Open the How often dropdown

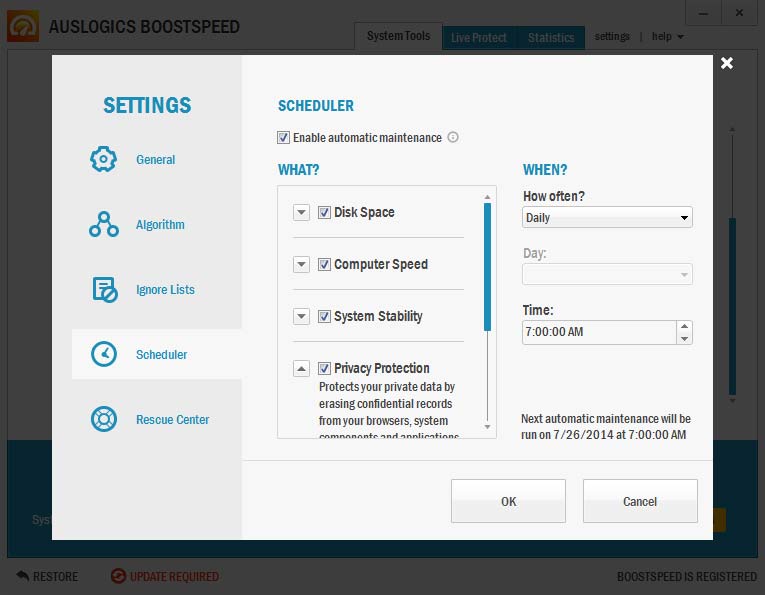coord(607,218)
